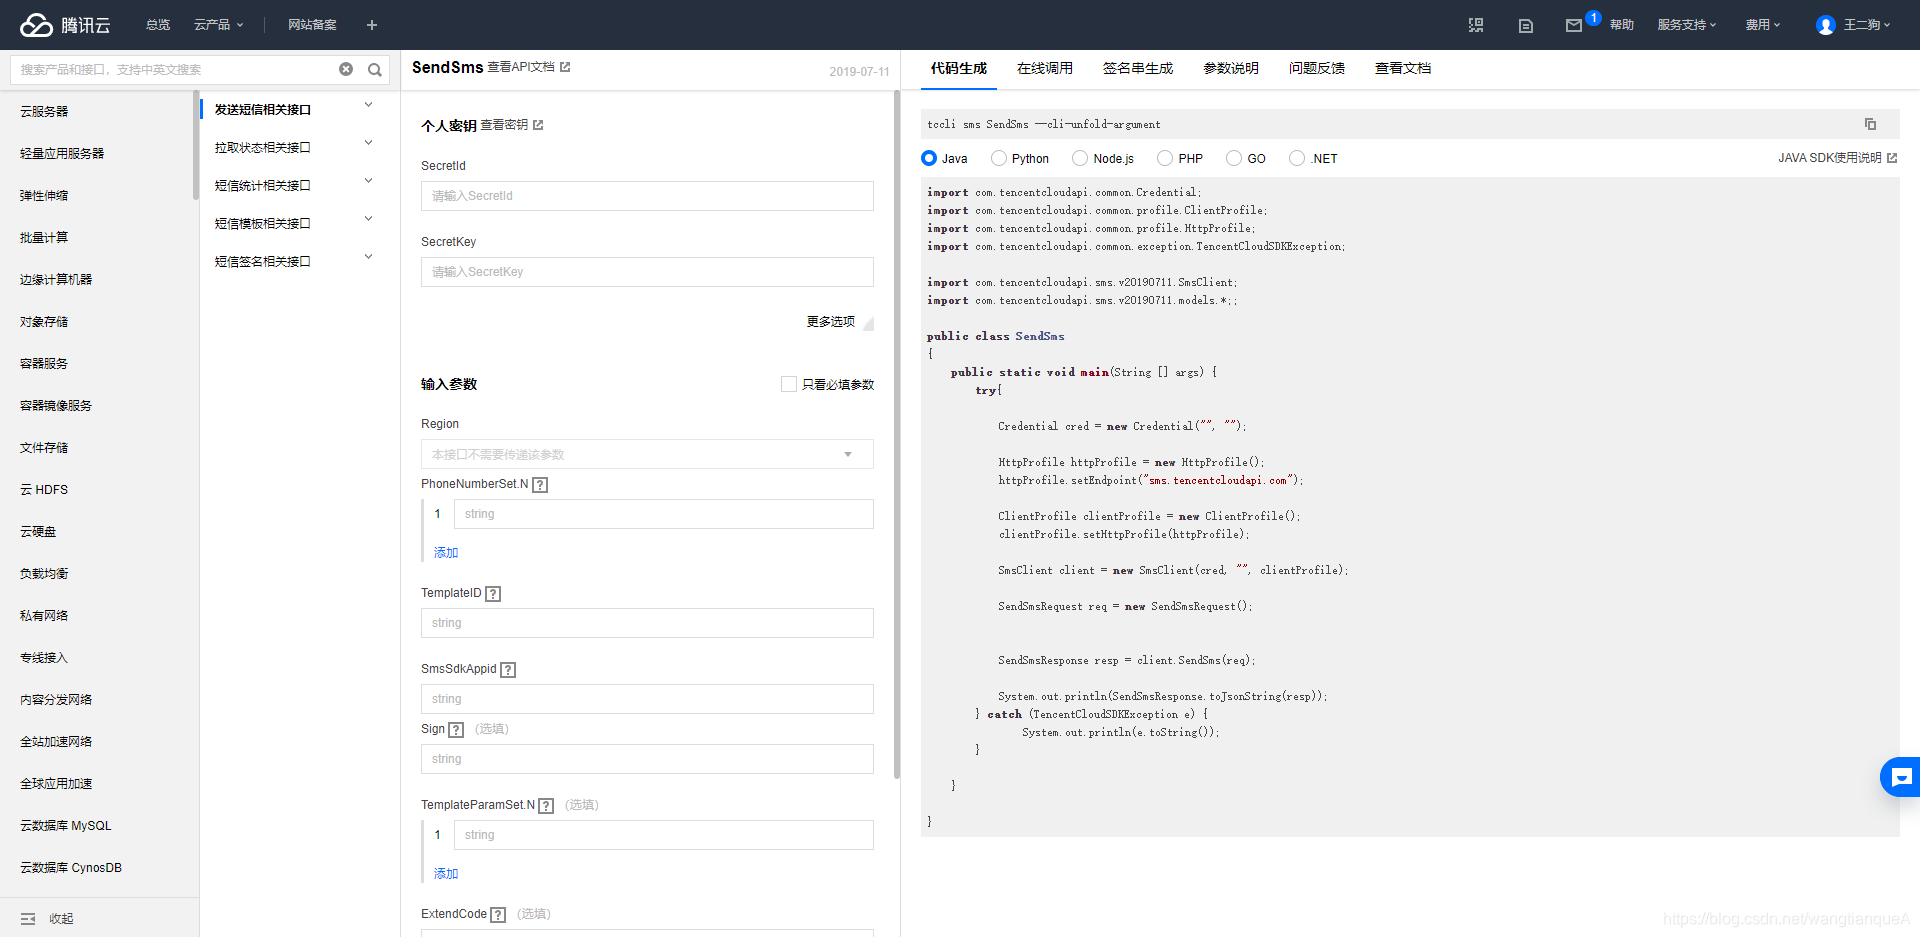The image size is (1920, 937).
Task: Click the SecretId input field
Action: point(647,196)
